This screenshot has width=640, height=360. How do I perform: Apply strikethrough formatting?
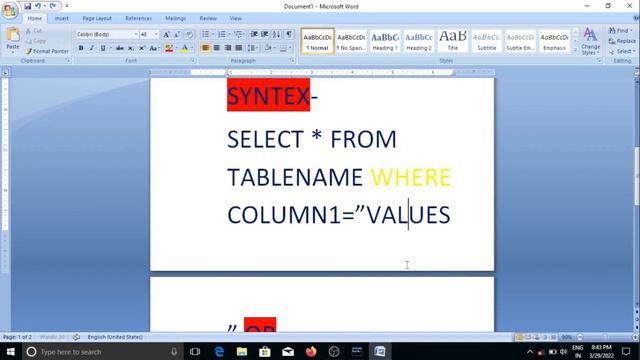click(120, 48)
